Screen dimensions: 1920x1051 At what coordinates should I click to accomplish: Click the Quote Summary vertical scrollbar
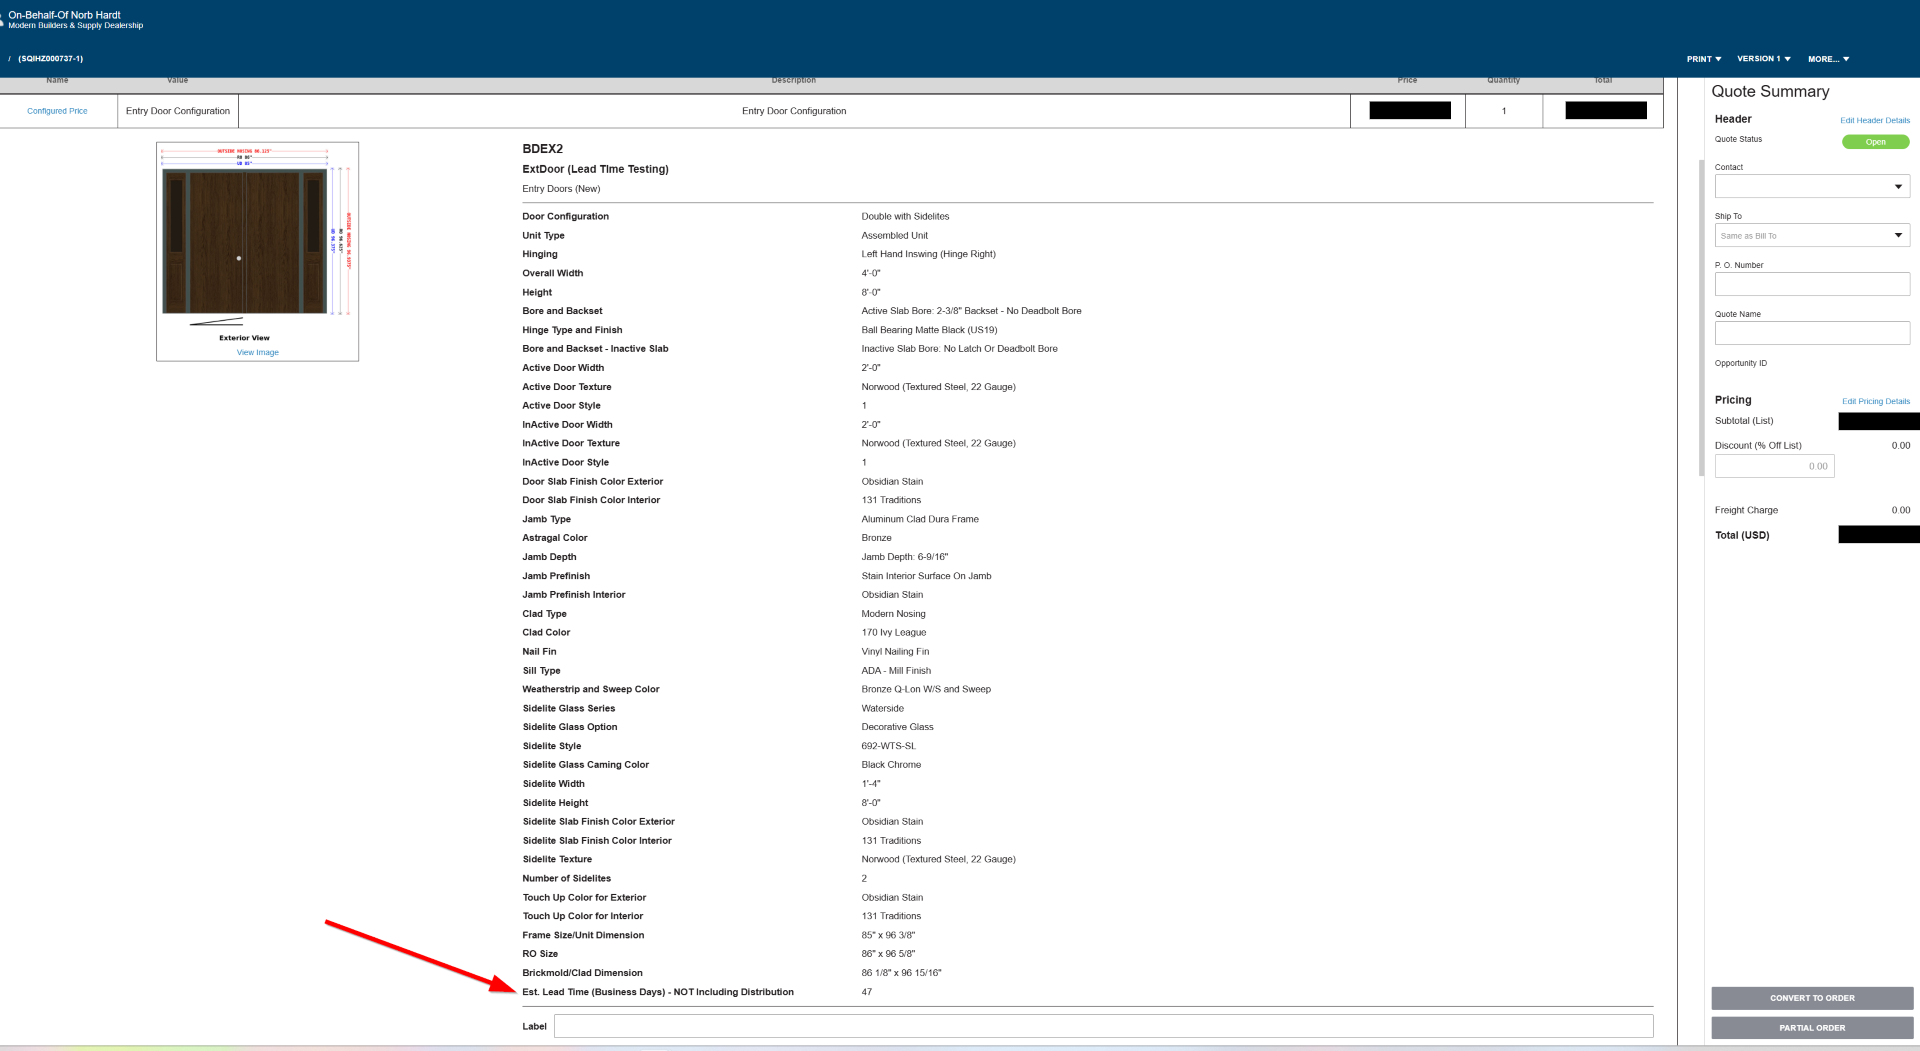pyautogui.click(x=1701, y=317)
